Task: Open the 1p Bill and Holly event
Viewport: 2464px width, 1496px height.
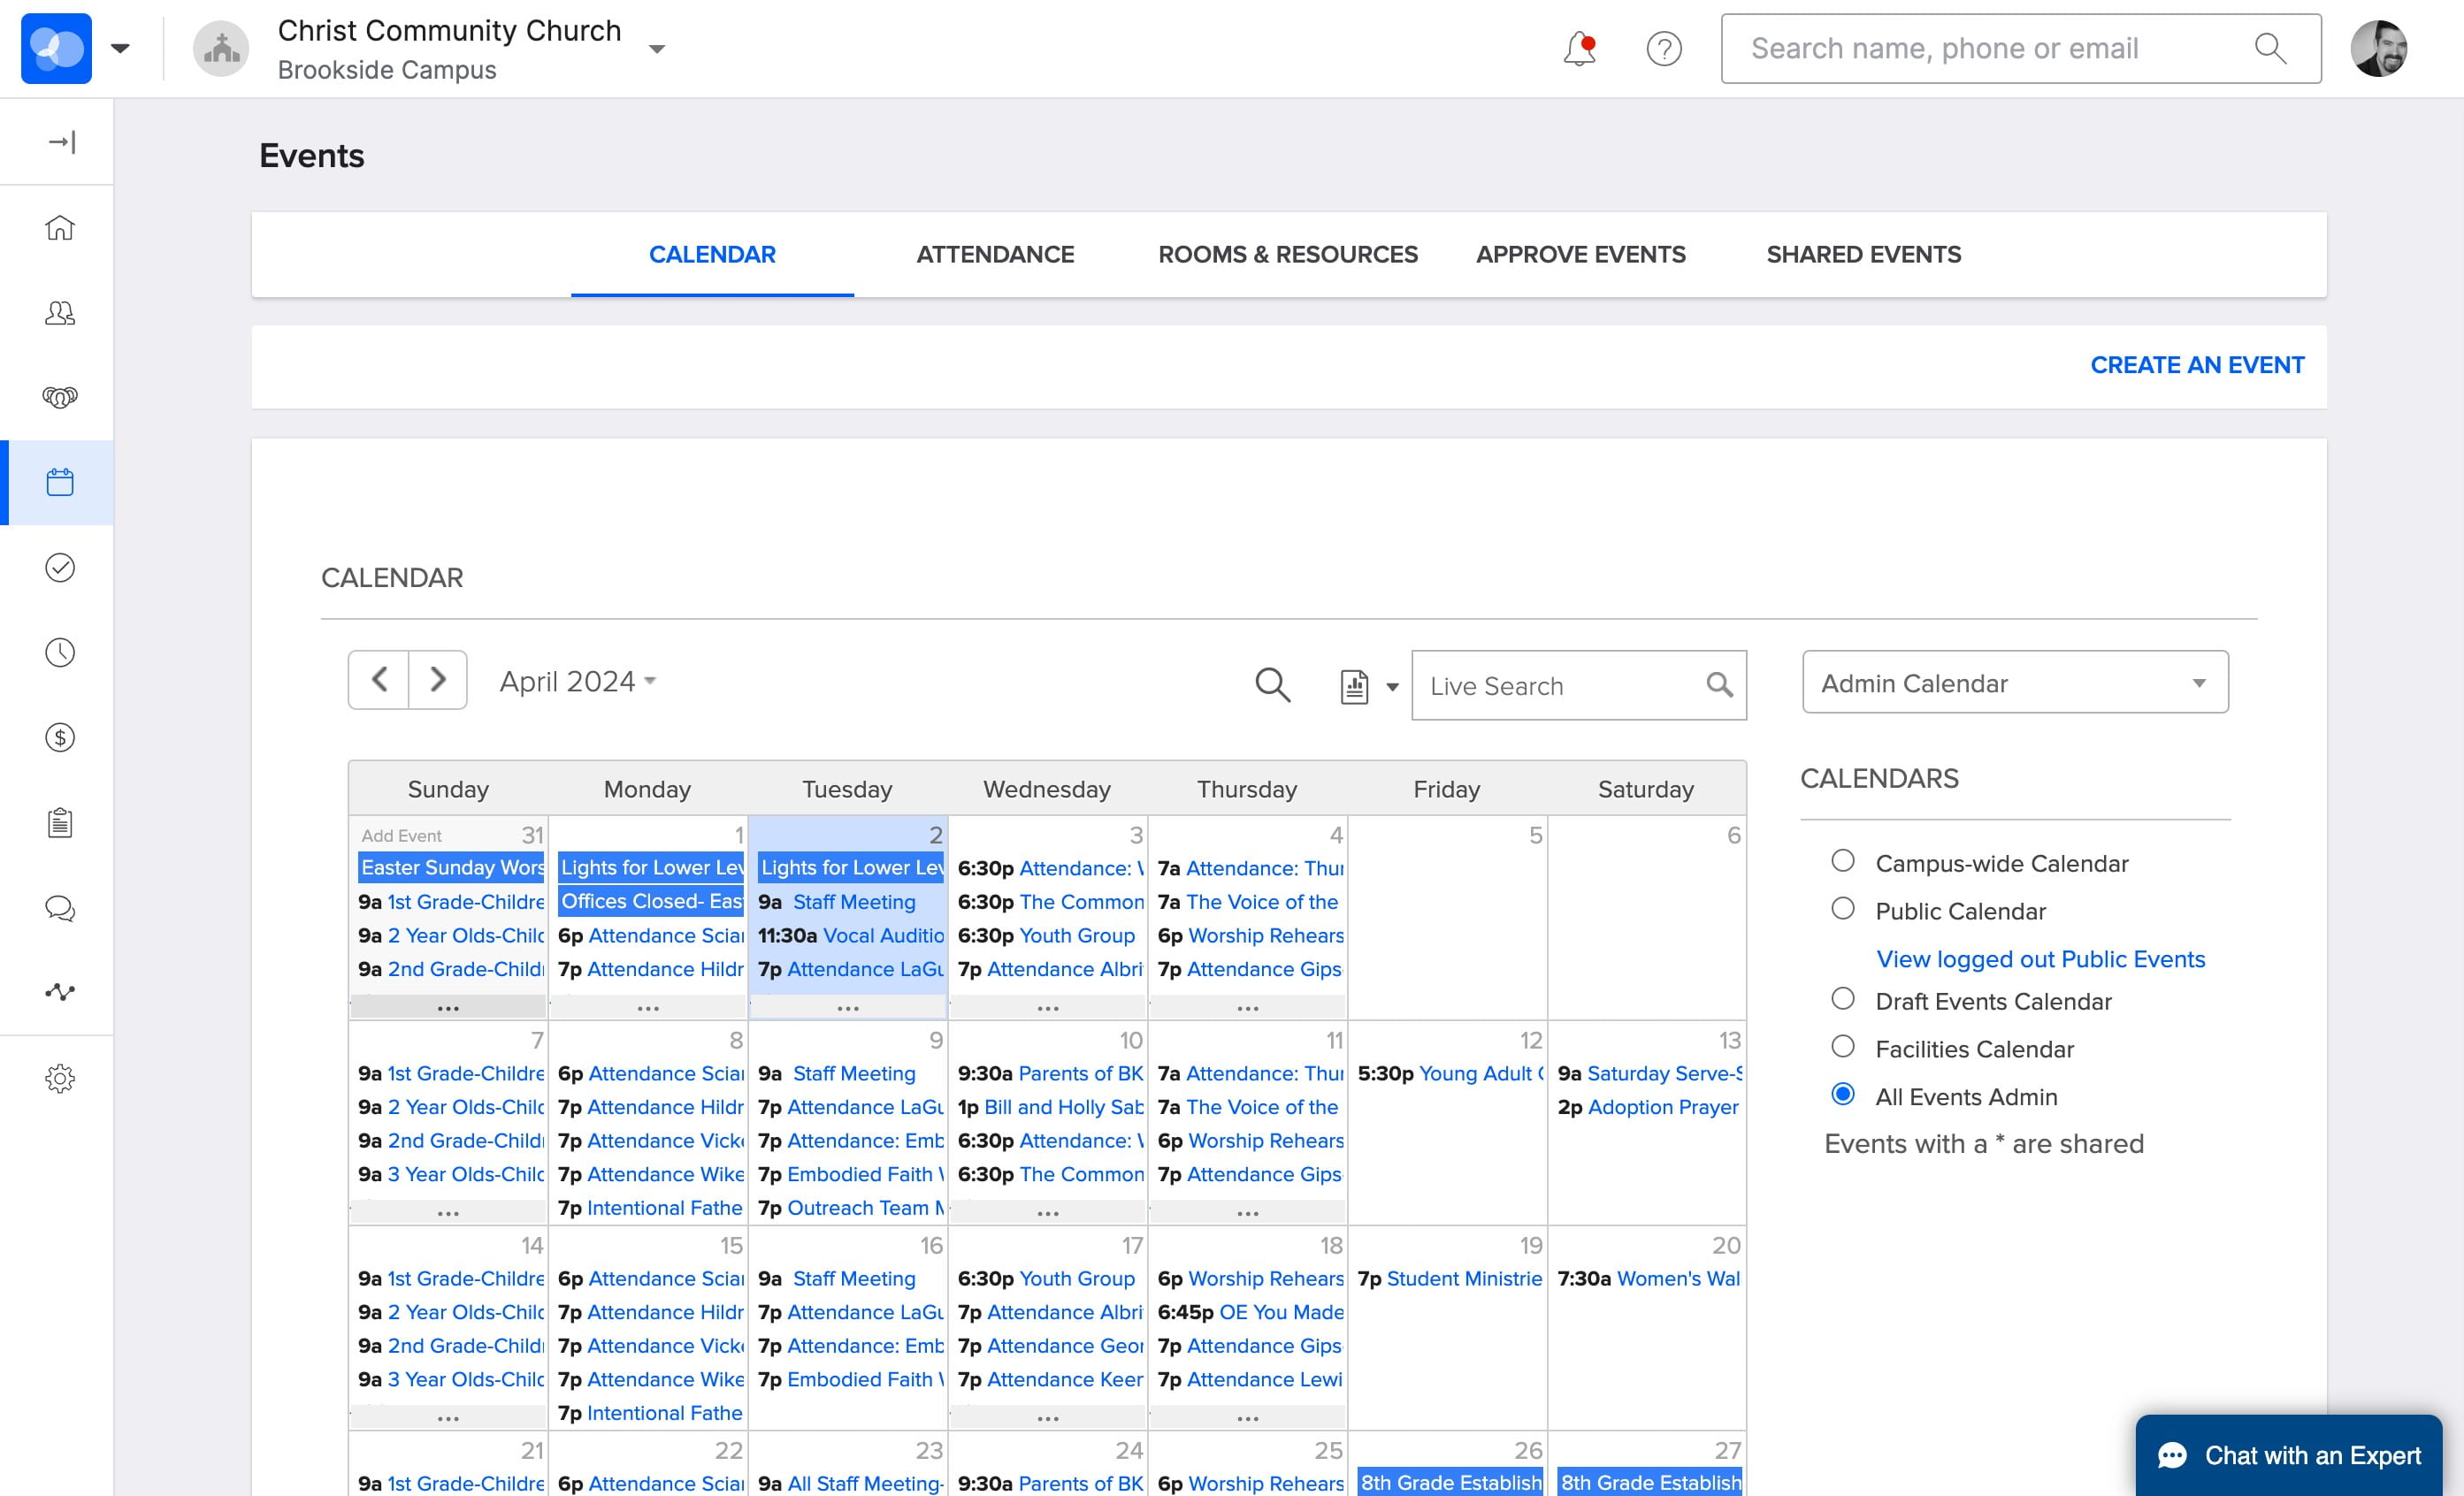Action: [x=1051, y=1107]
